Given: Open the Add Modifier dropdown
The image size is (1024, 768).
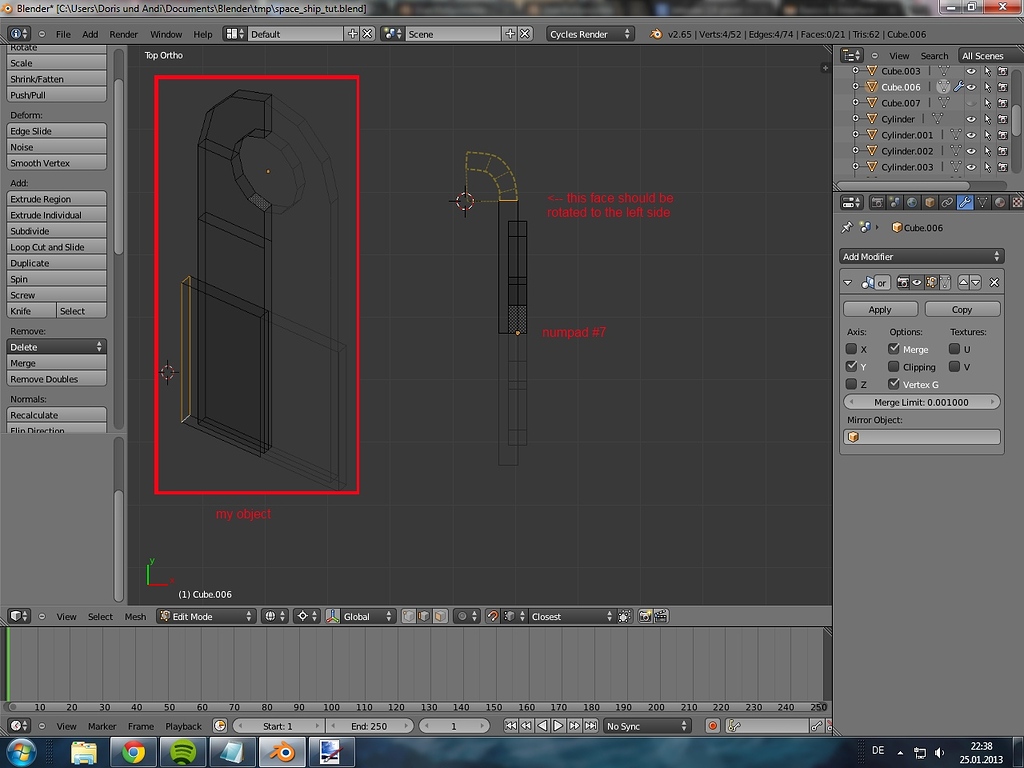Looking at the screenshot, I should 921,257.
